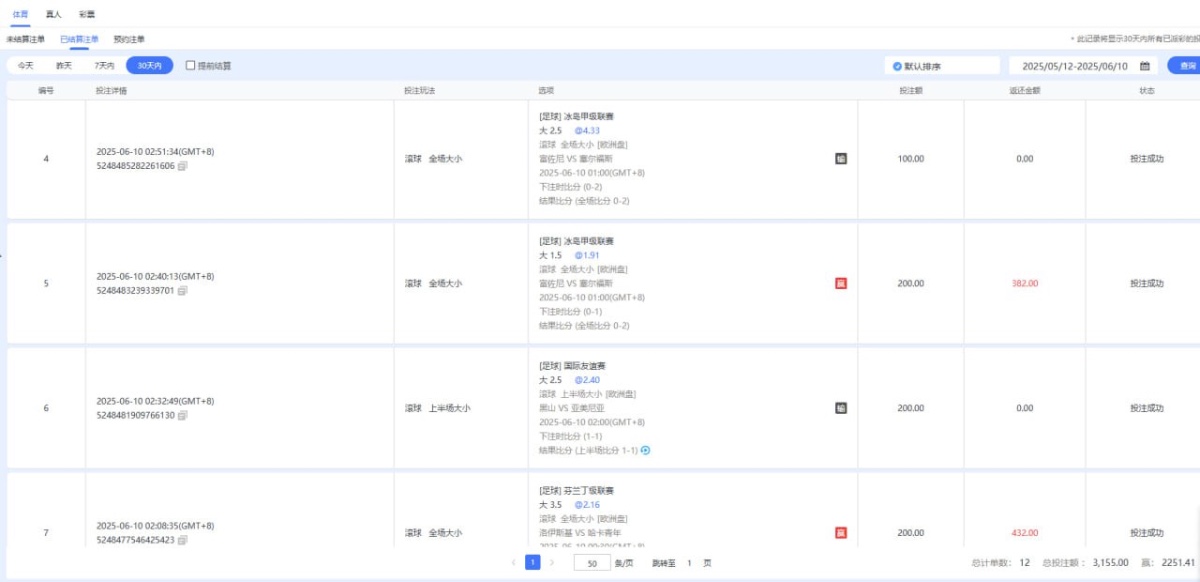Click the red 赢 badge for bet 5
Image resolution: width=1200 pixels, height=582 pixels.
pos(841,283)
